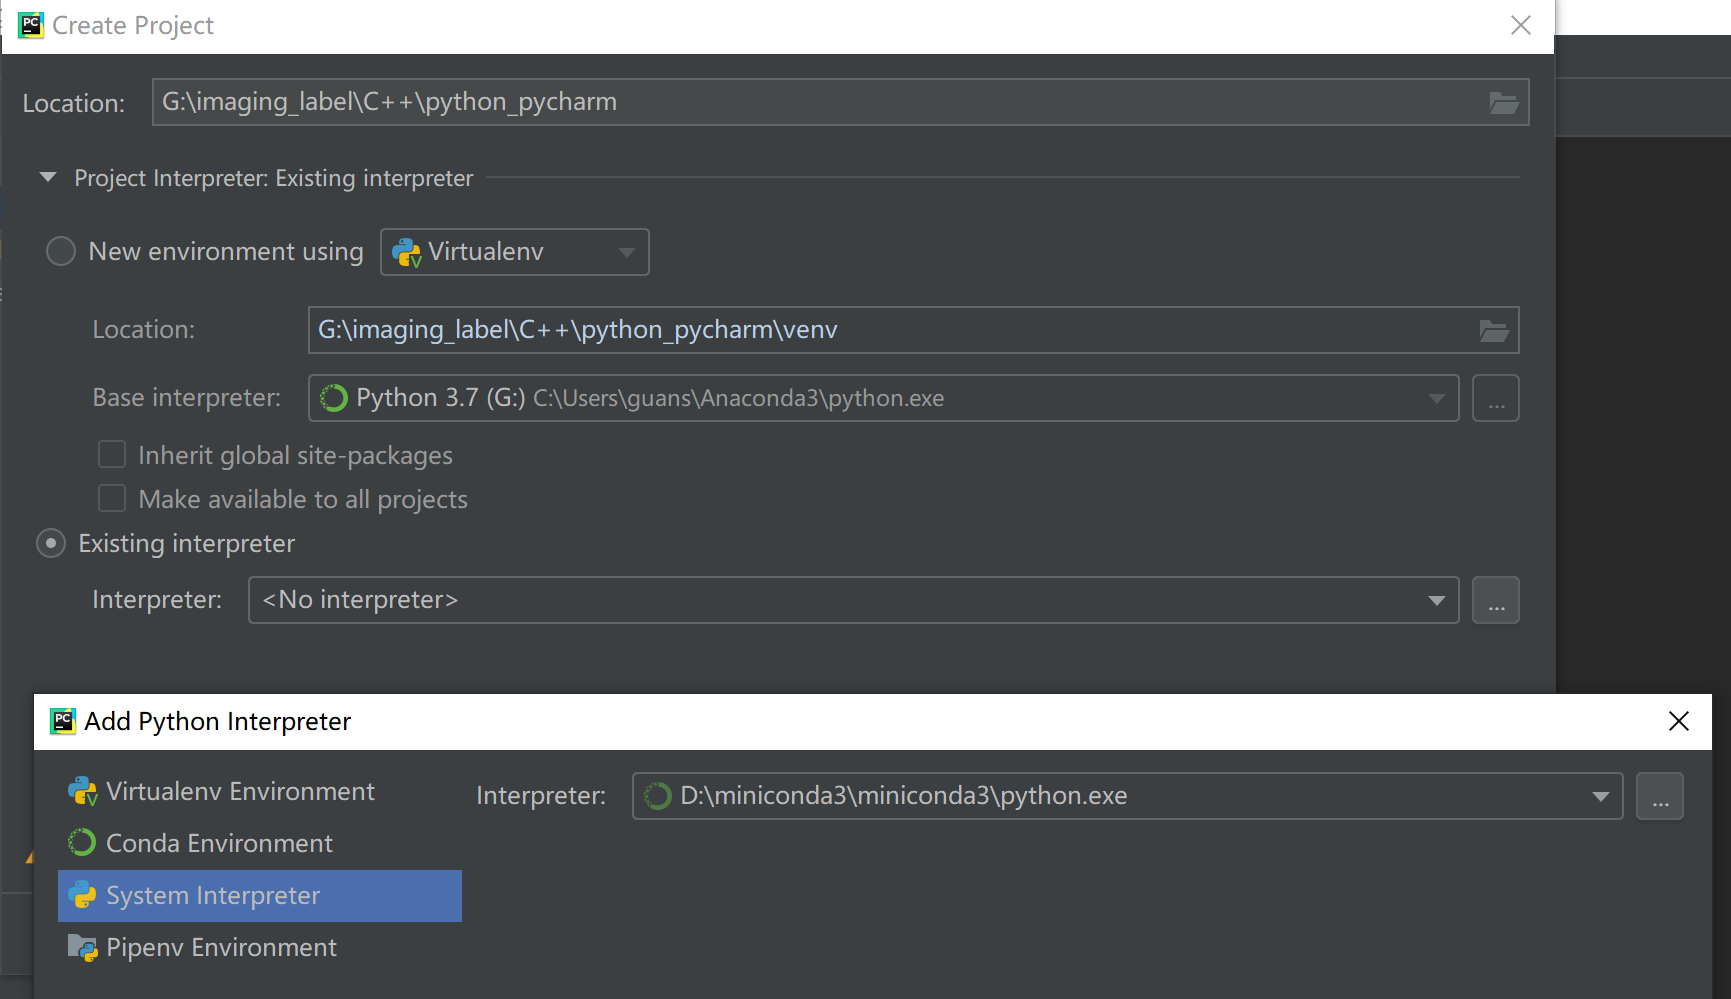Click the Virtualenv Environment python icon
Viewport: 1731px width, 999px height.
point(82,792)
